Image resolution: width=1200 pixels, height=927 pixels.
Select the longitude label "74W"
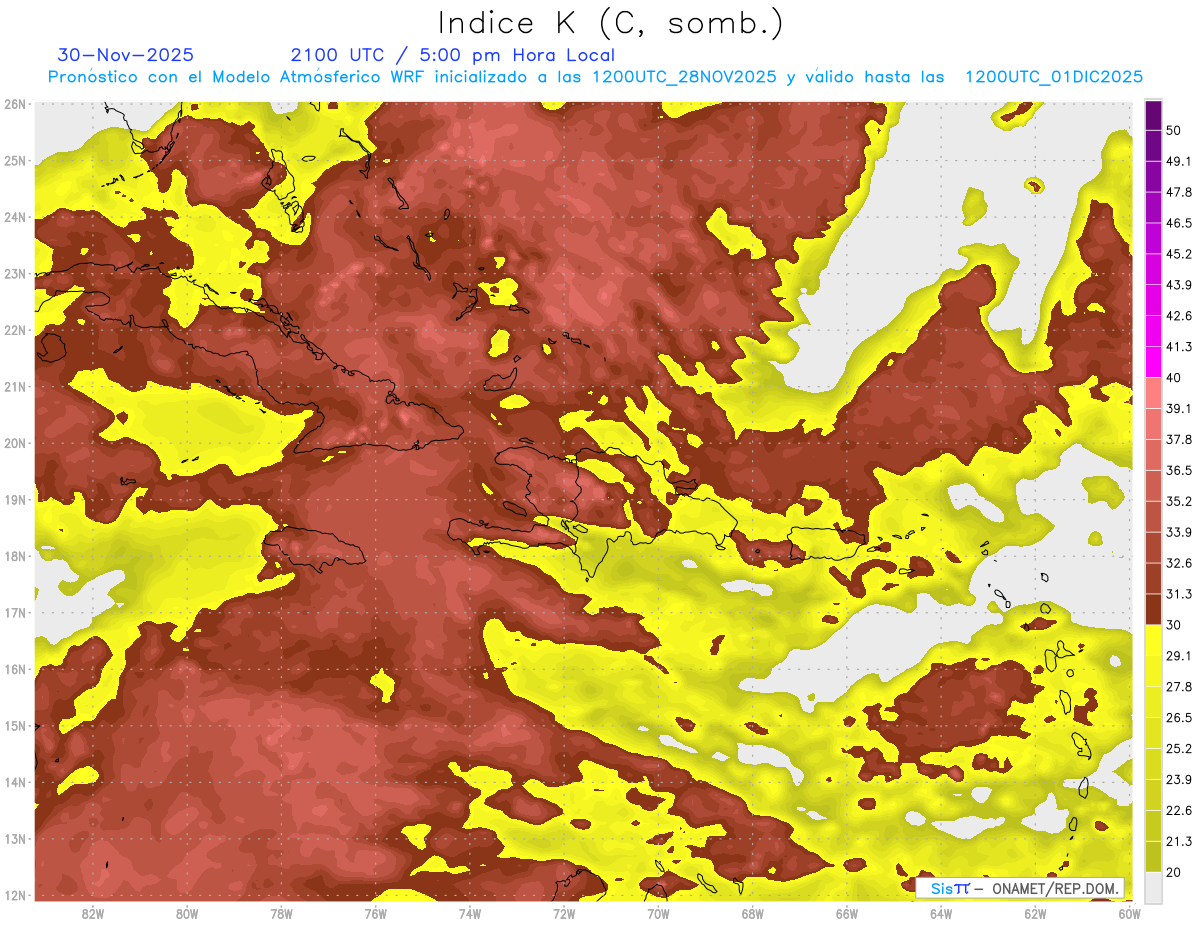coord(470,914)
